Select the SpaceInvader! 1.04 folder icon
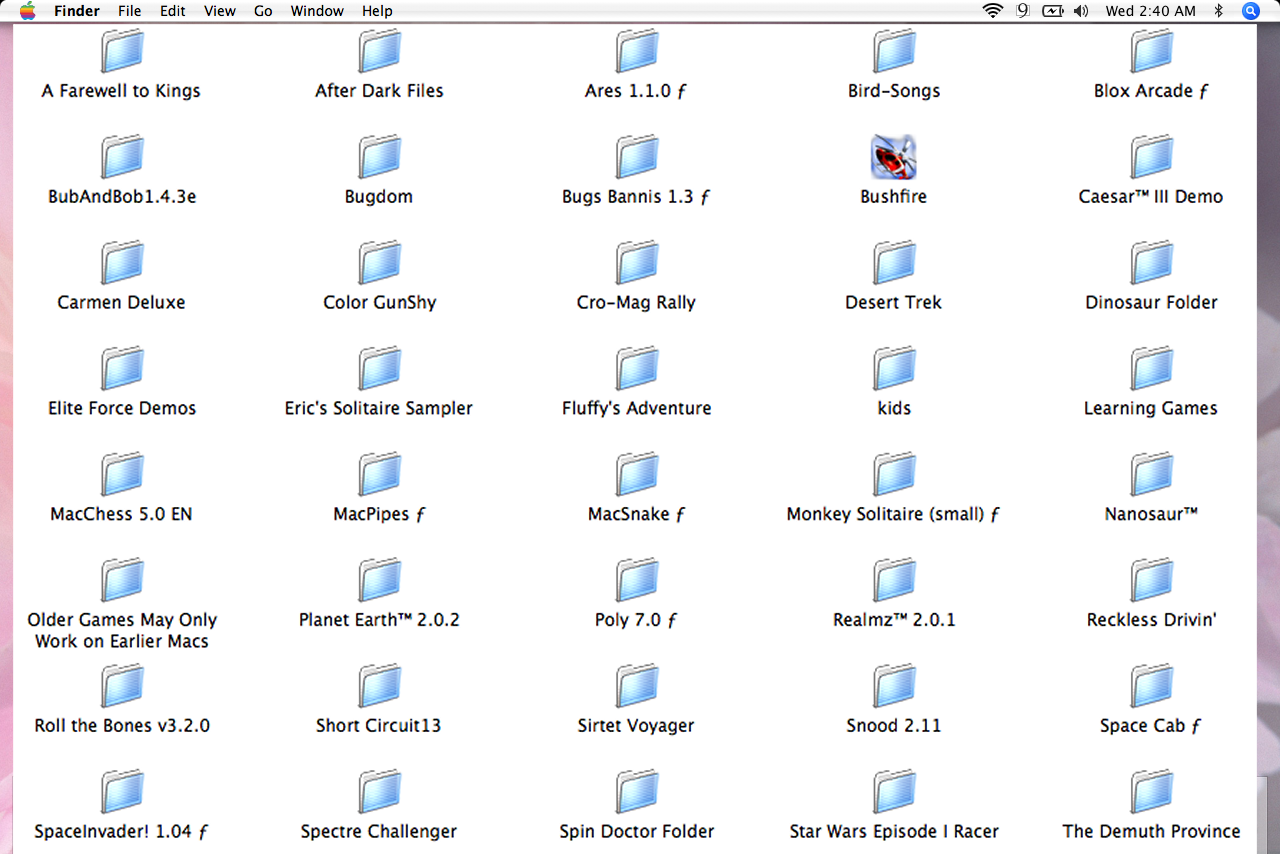The width and height of the screenshot is (1280, 854). (122, 792)
